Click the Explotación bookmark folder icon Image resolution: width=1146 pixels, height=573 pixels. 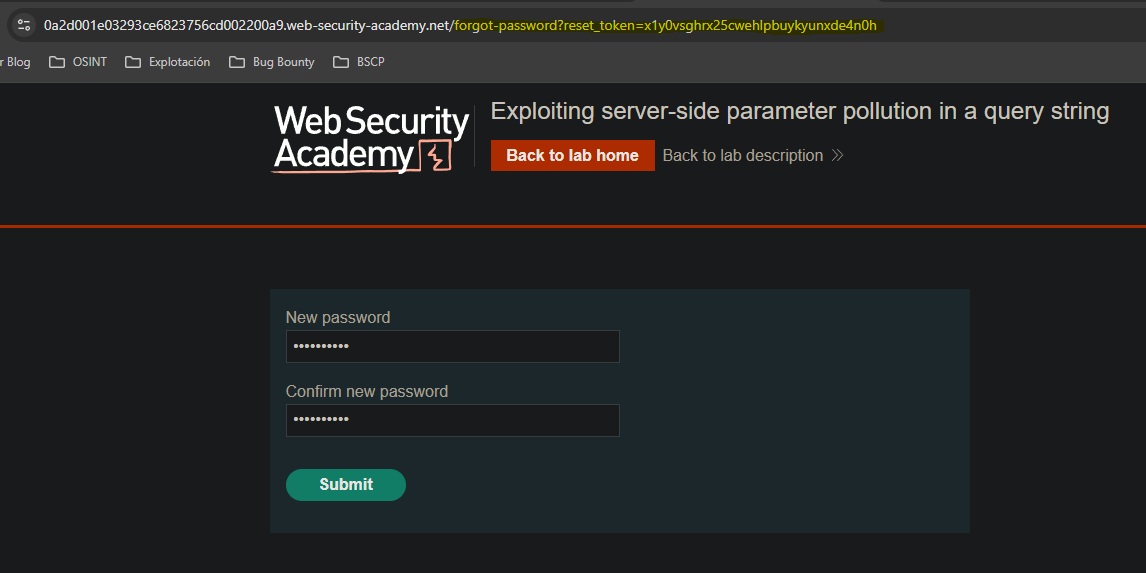pyautogui.click(x=133, y=62)
